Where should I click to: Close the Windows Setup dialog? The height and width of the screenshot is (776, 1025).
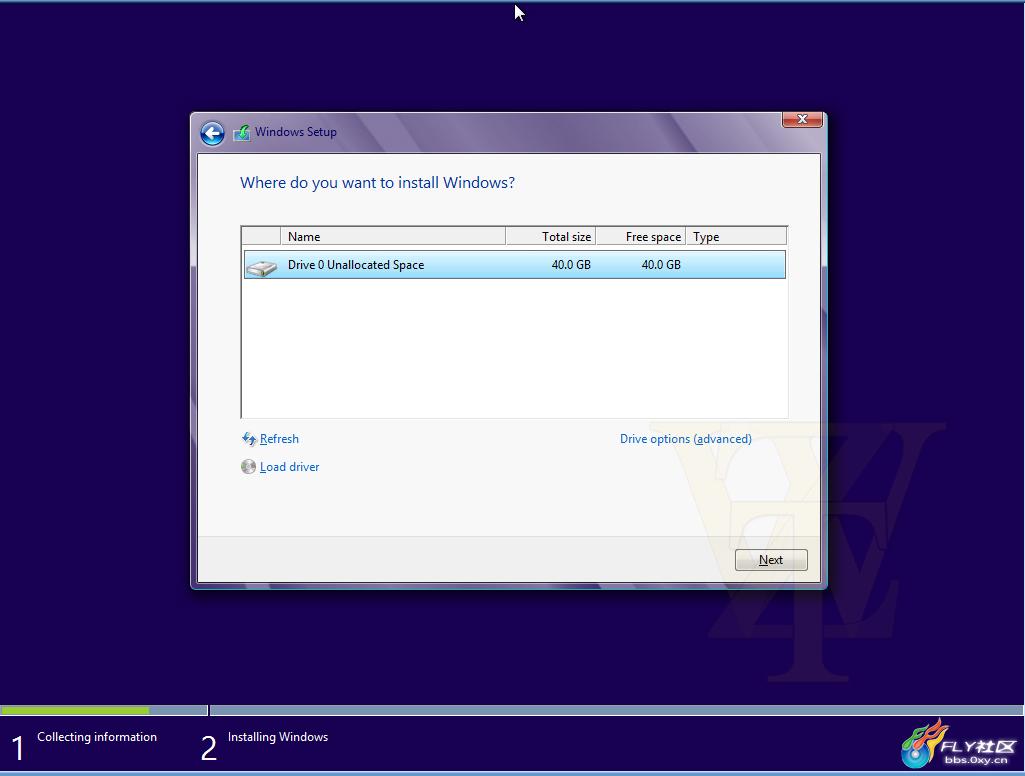click(x=802, y=119)
